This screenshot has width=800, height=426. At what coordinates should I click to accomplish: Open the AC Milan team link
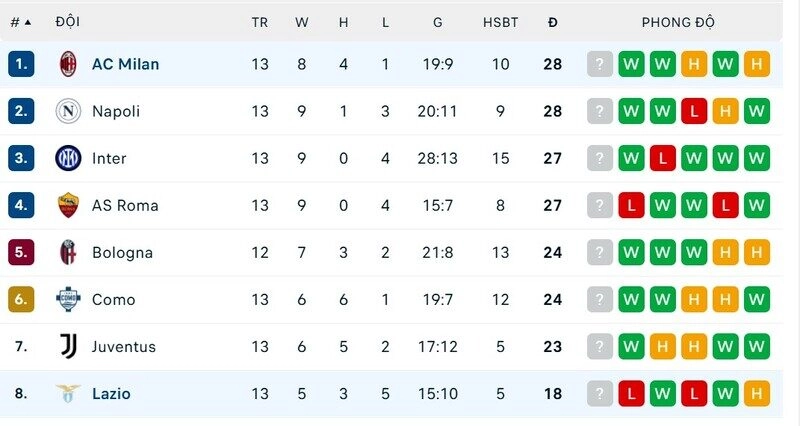(x=125, y=64)
